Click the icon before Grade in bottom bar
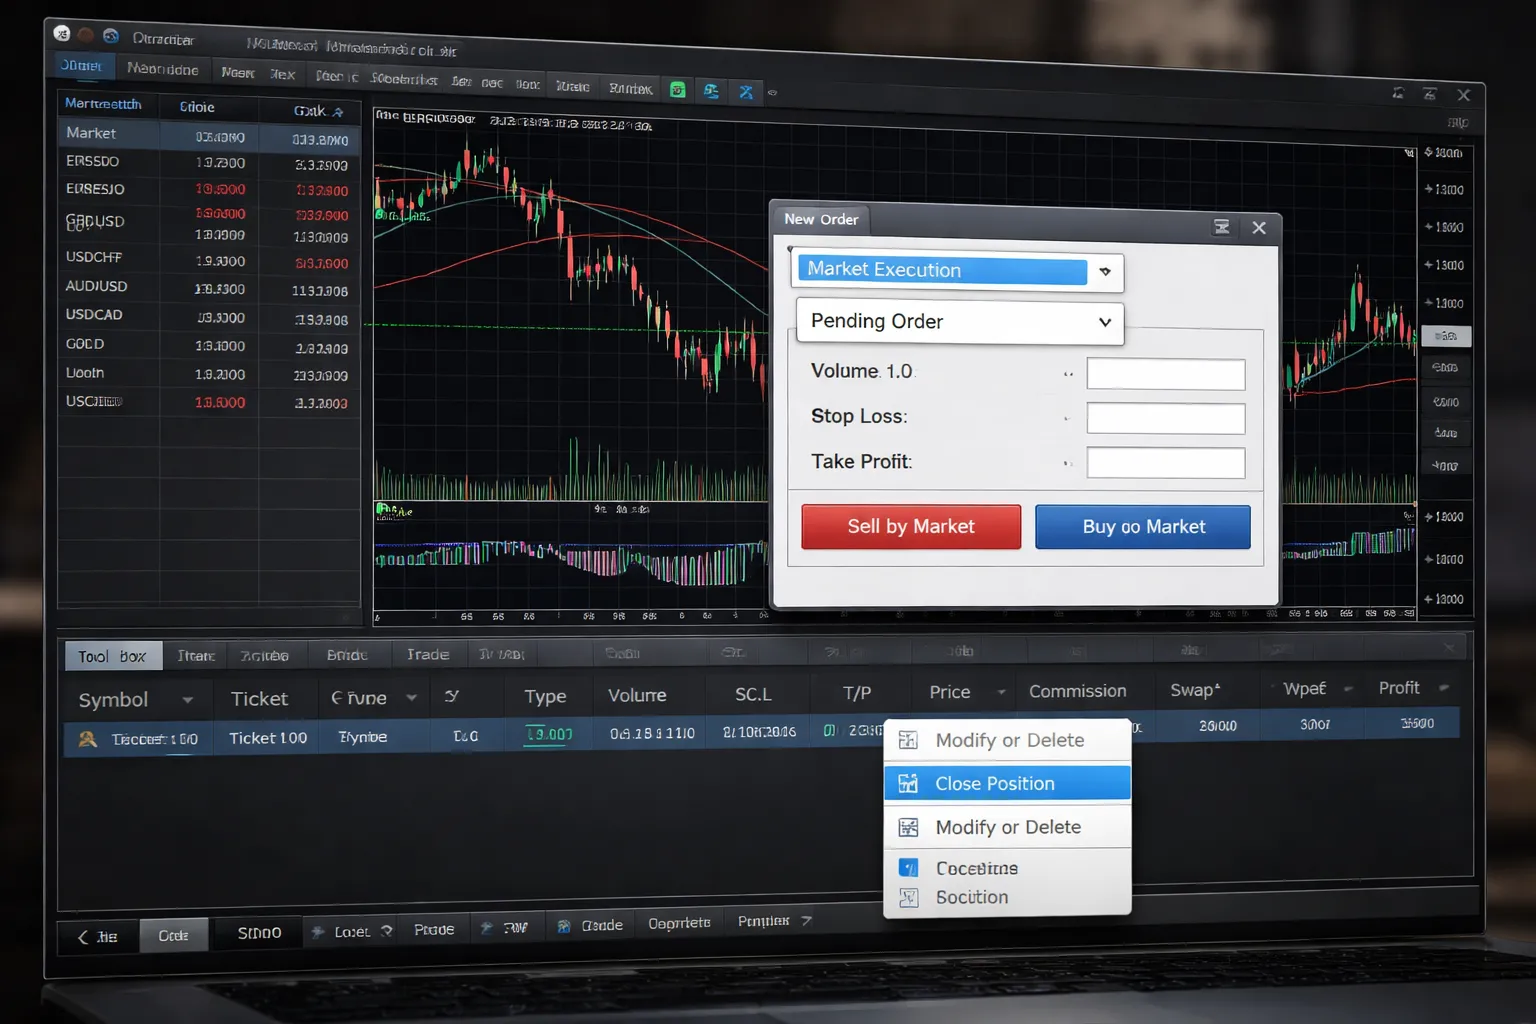 564,926
